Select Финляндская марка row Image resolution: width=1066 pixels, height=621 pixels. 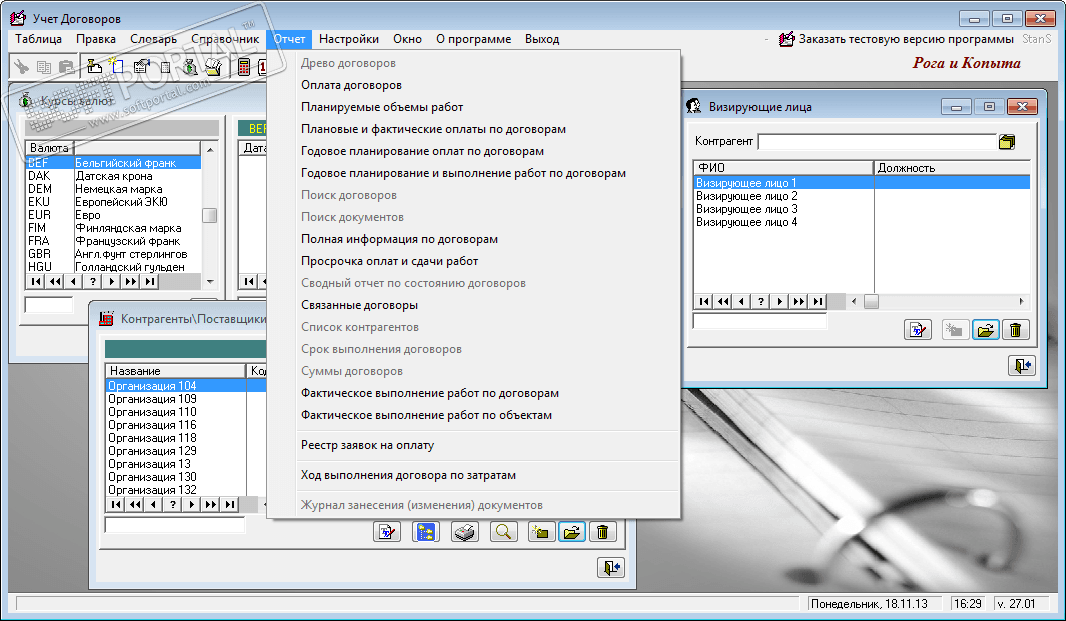pyautogui.click(x=114, y=228)
